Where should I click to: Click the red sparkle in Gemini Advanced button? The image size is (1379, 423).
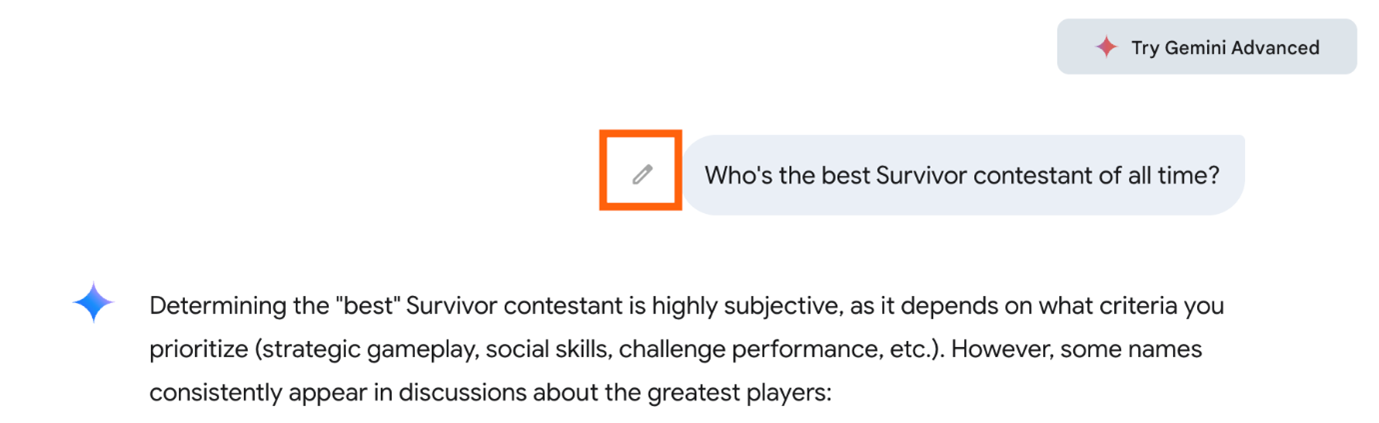coord(1105,47)
